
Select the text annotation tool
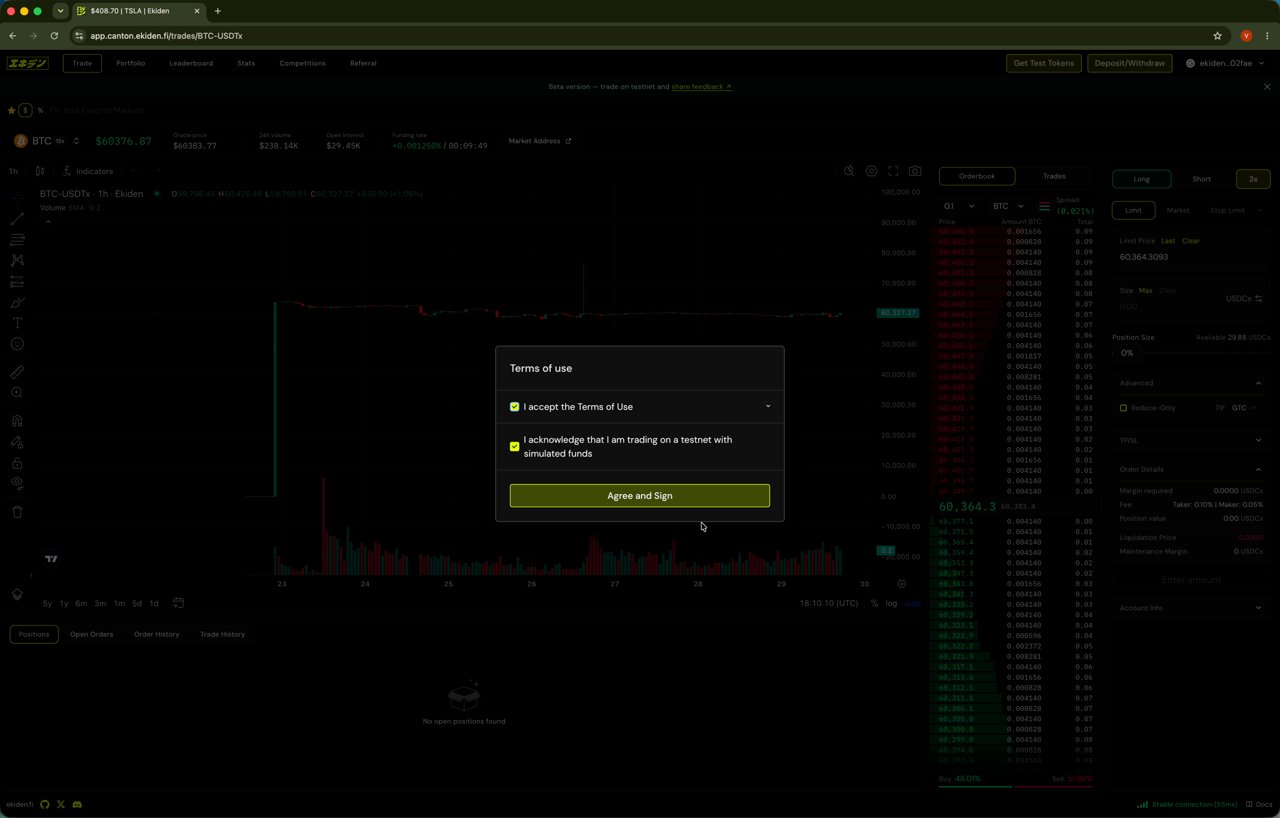17,323
